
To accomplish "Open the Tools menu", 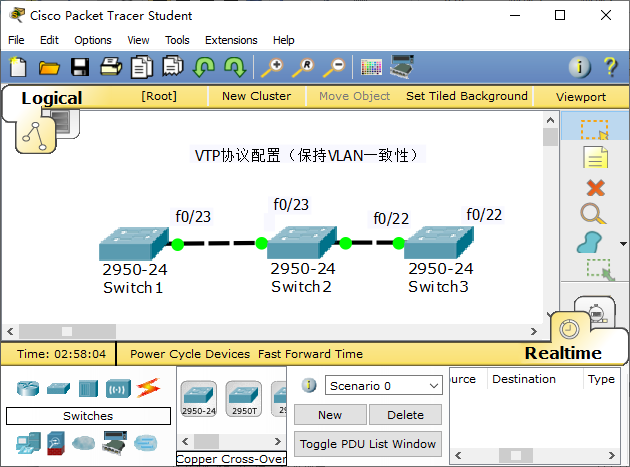I will coord(177,40).
